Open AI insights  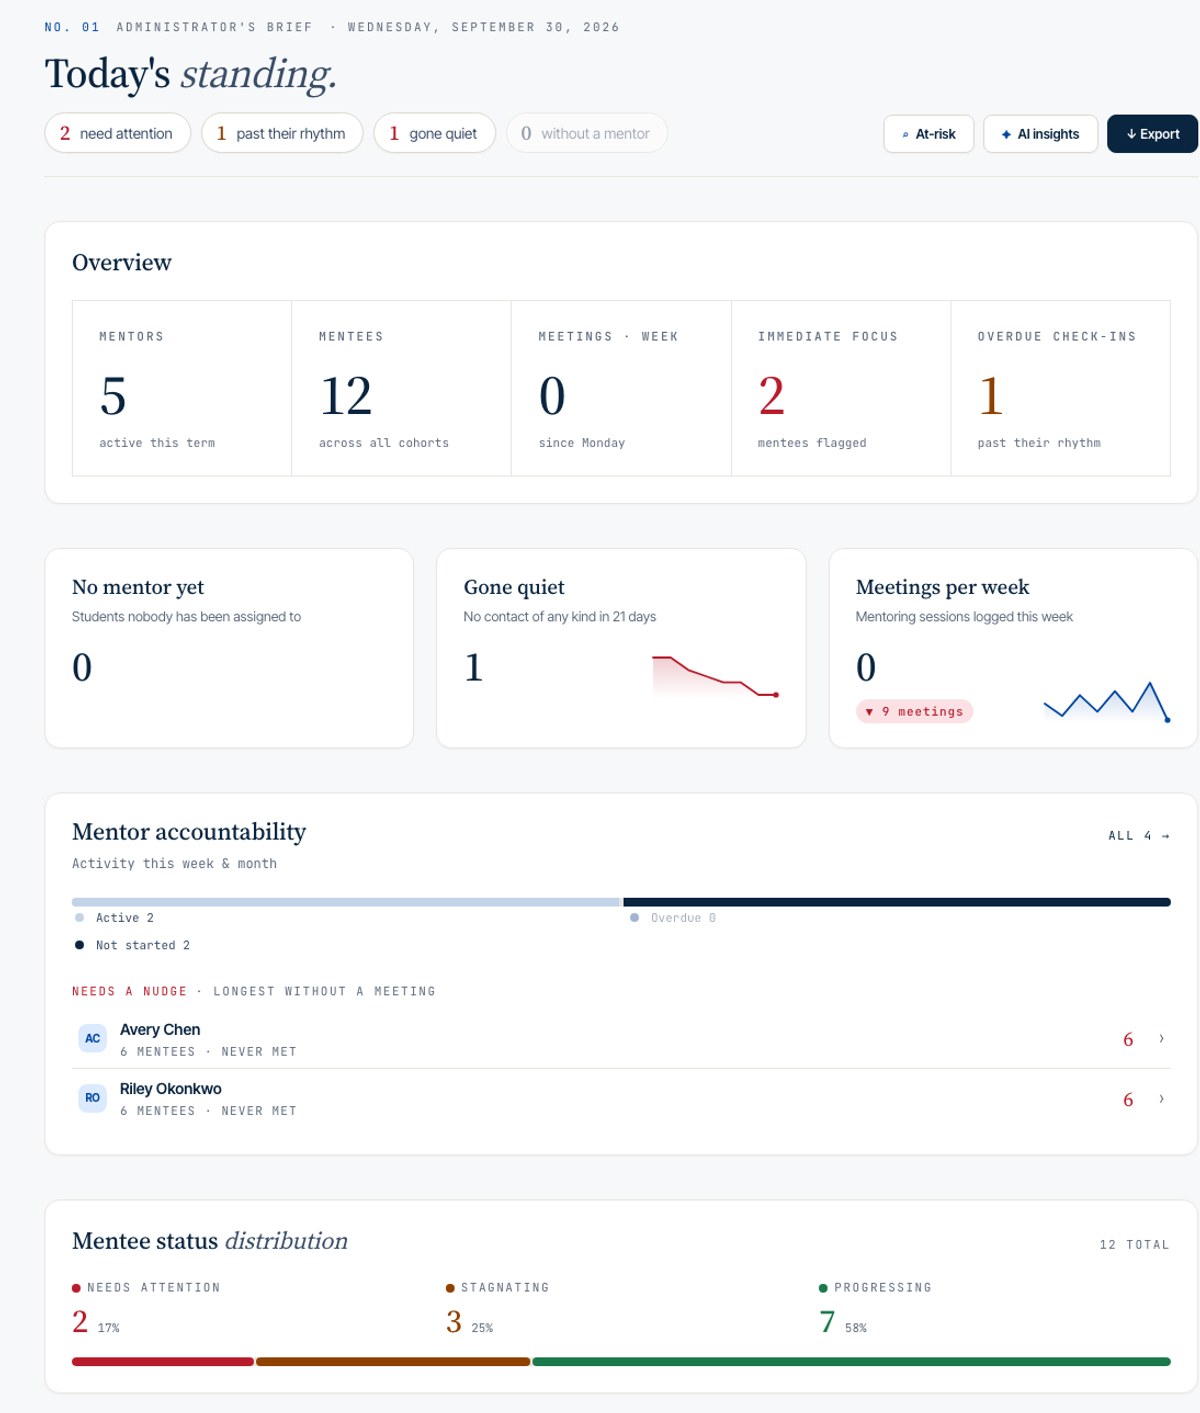tap(1040, 134)
